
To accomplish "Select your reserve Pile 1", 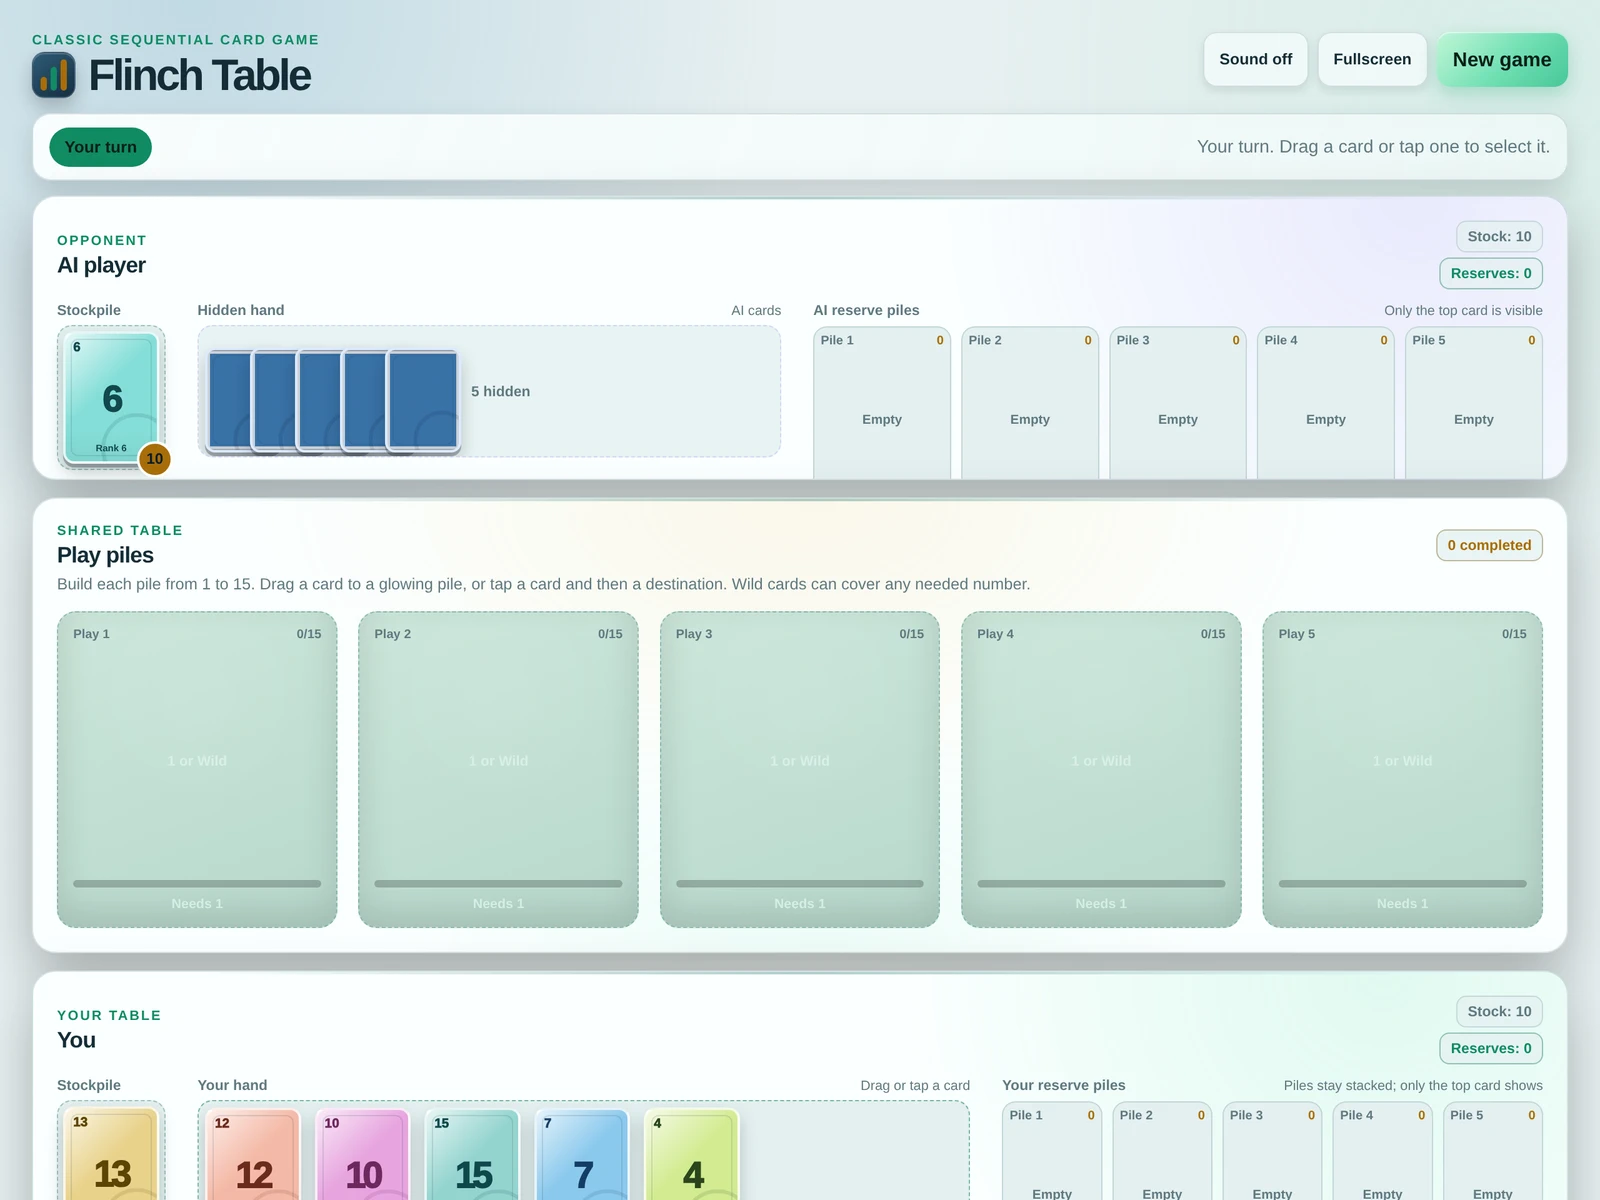I will click(1052, 1151).
